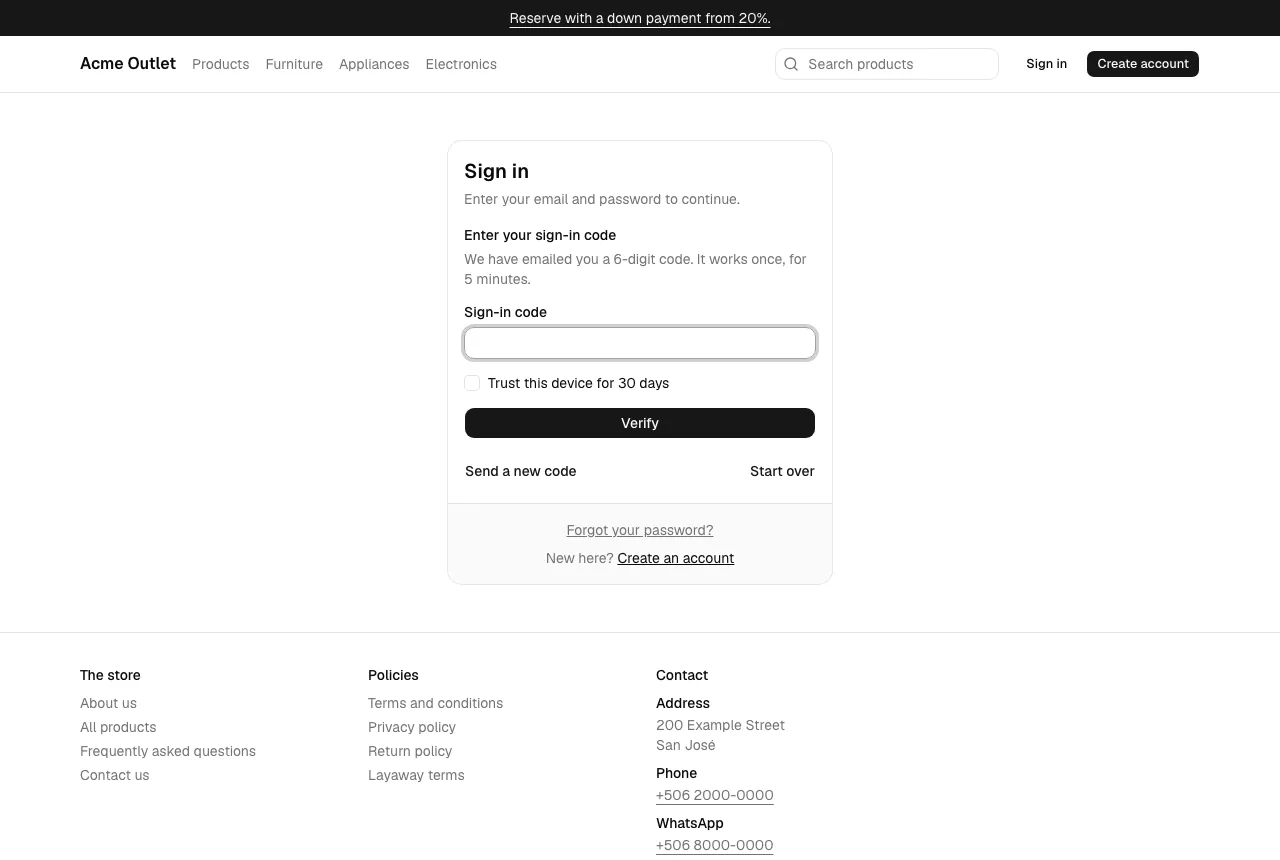Open the Privacy policy link
1280x860 pixels.
click(x=412, y=727)
